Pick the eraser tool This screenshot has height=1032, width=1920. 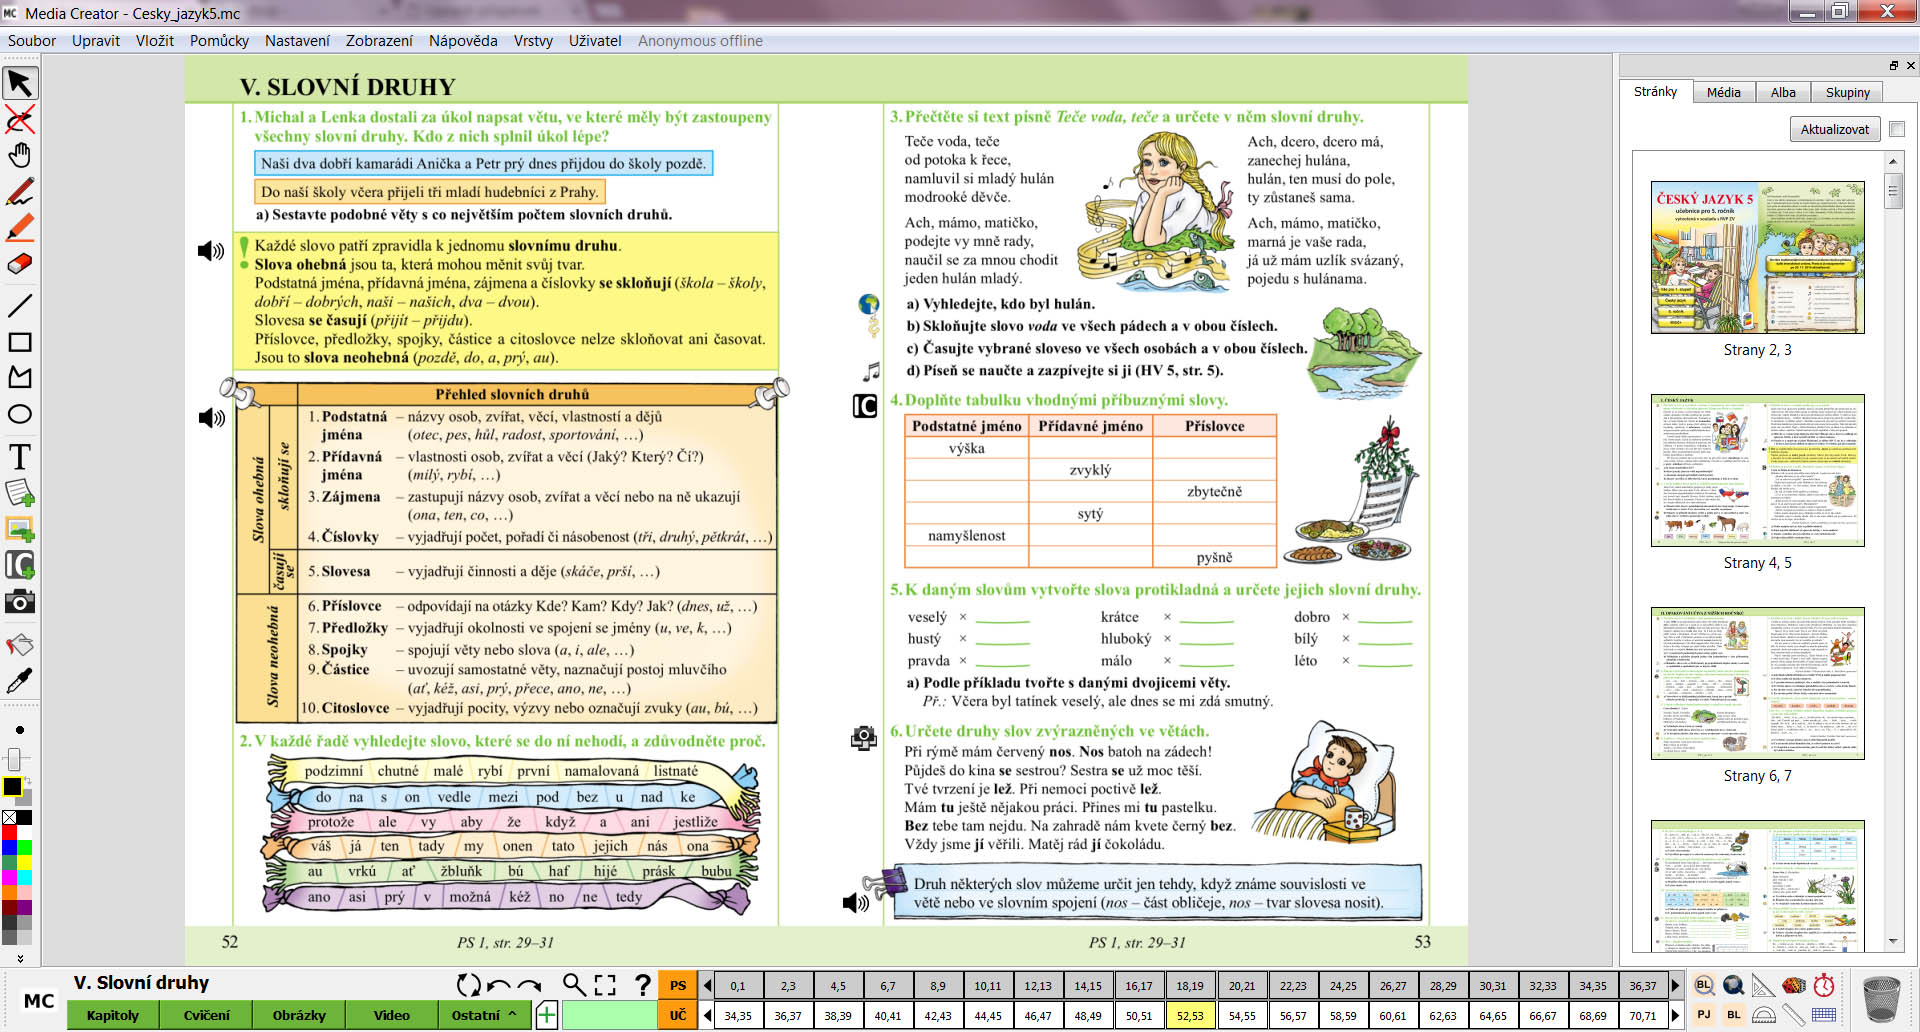[x=20, y=264]
